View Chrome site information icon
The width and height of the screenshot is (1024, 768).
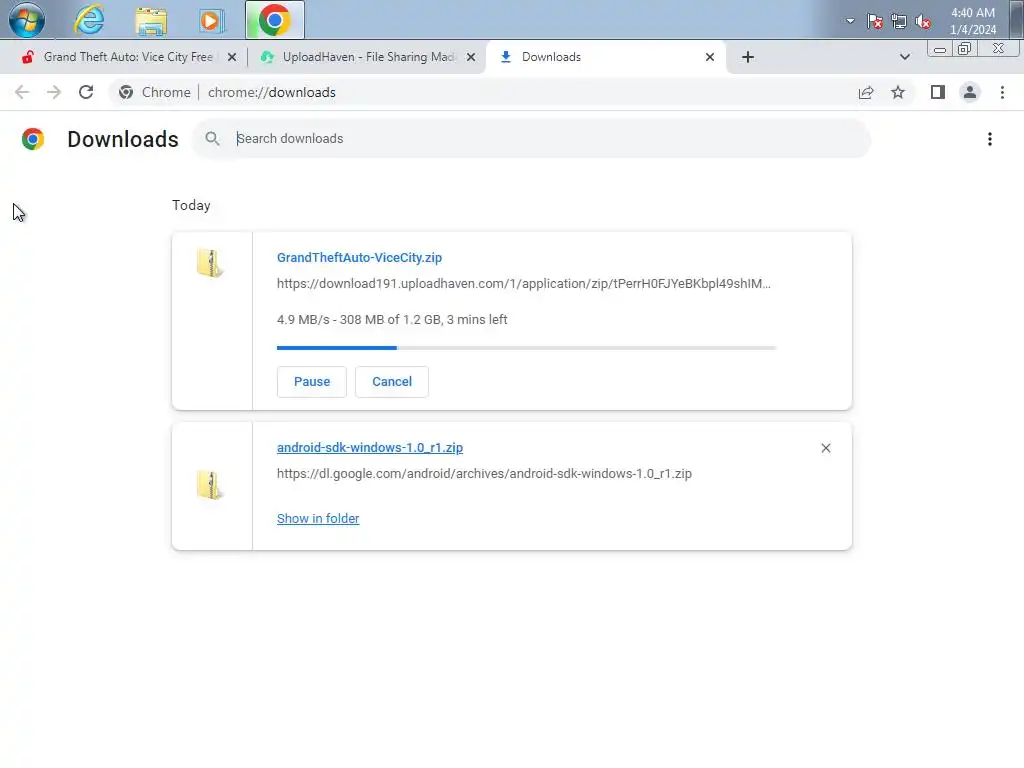(x=126, y=92)
